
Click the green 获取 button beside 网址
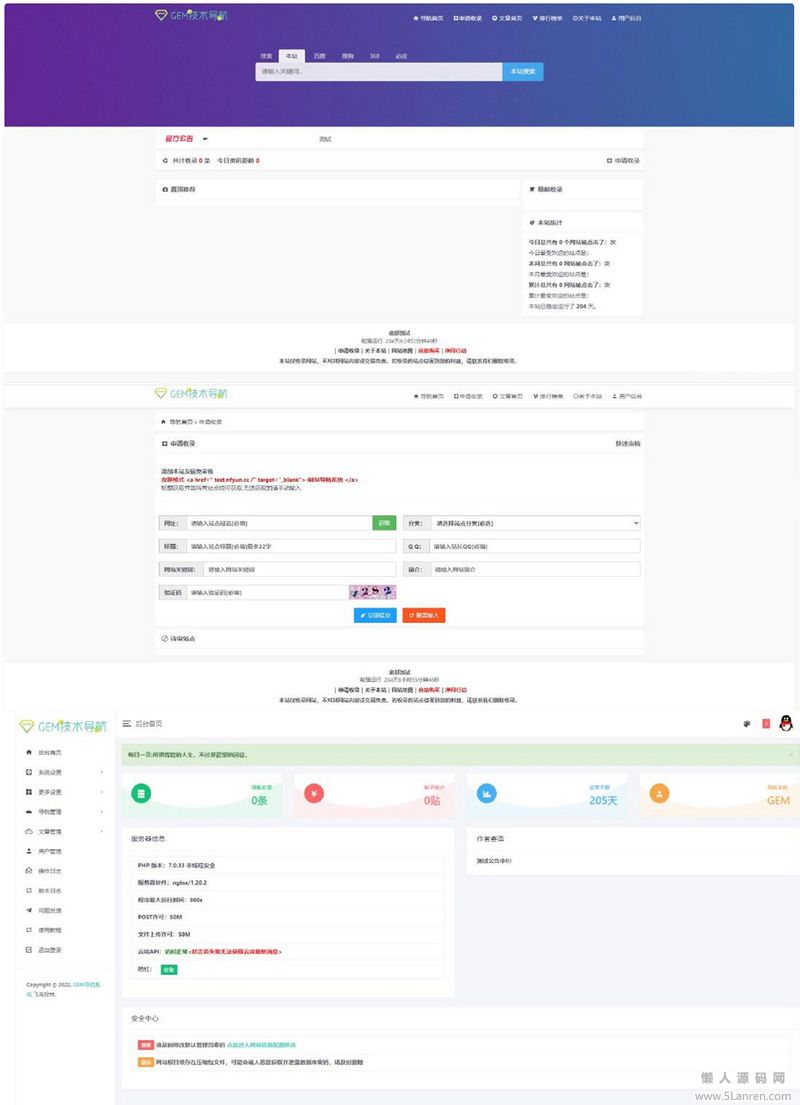click(x=383, y=523)
